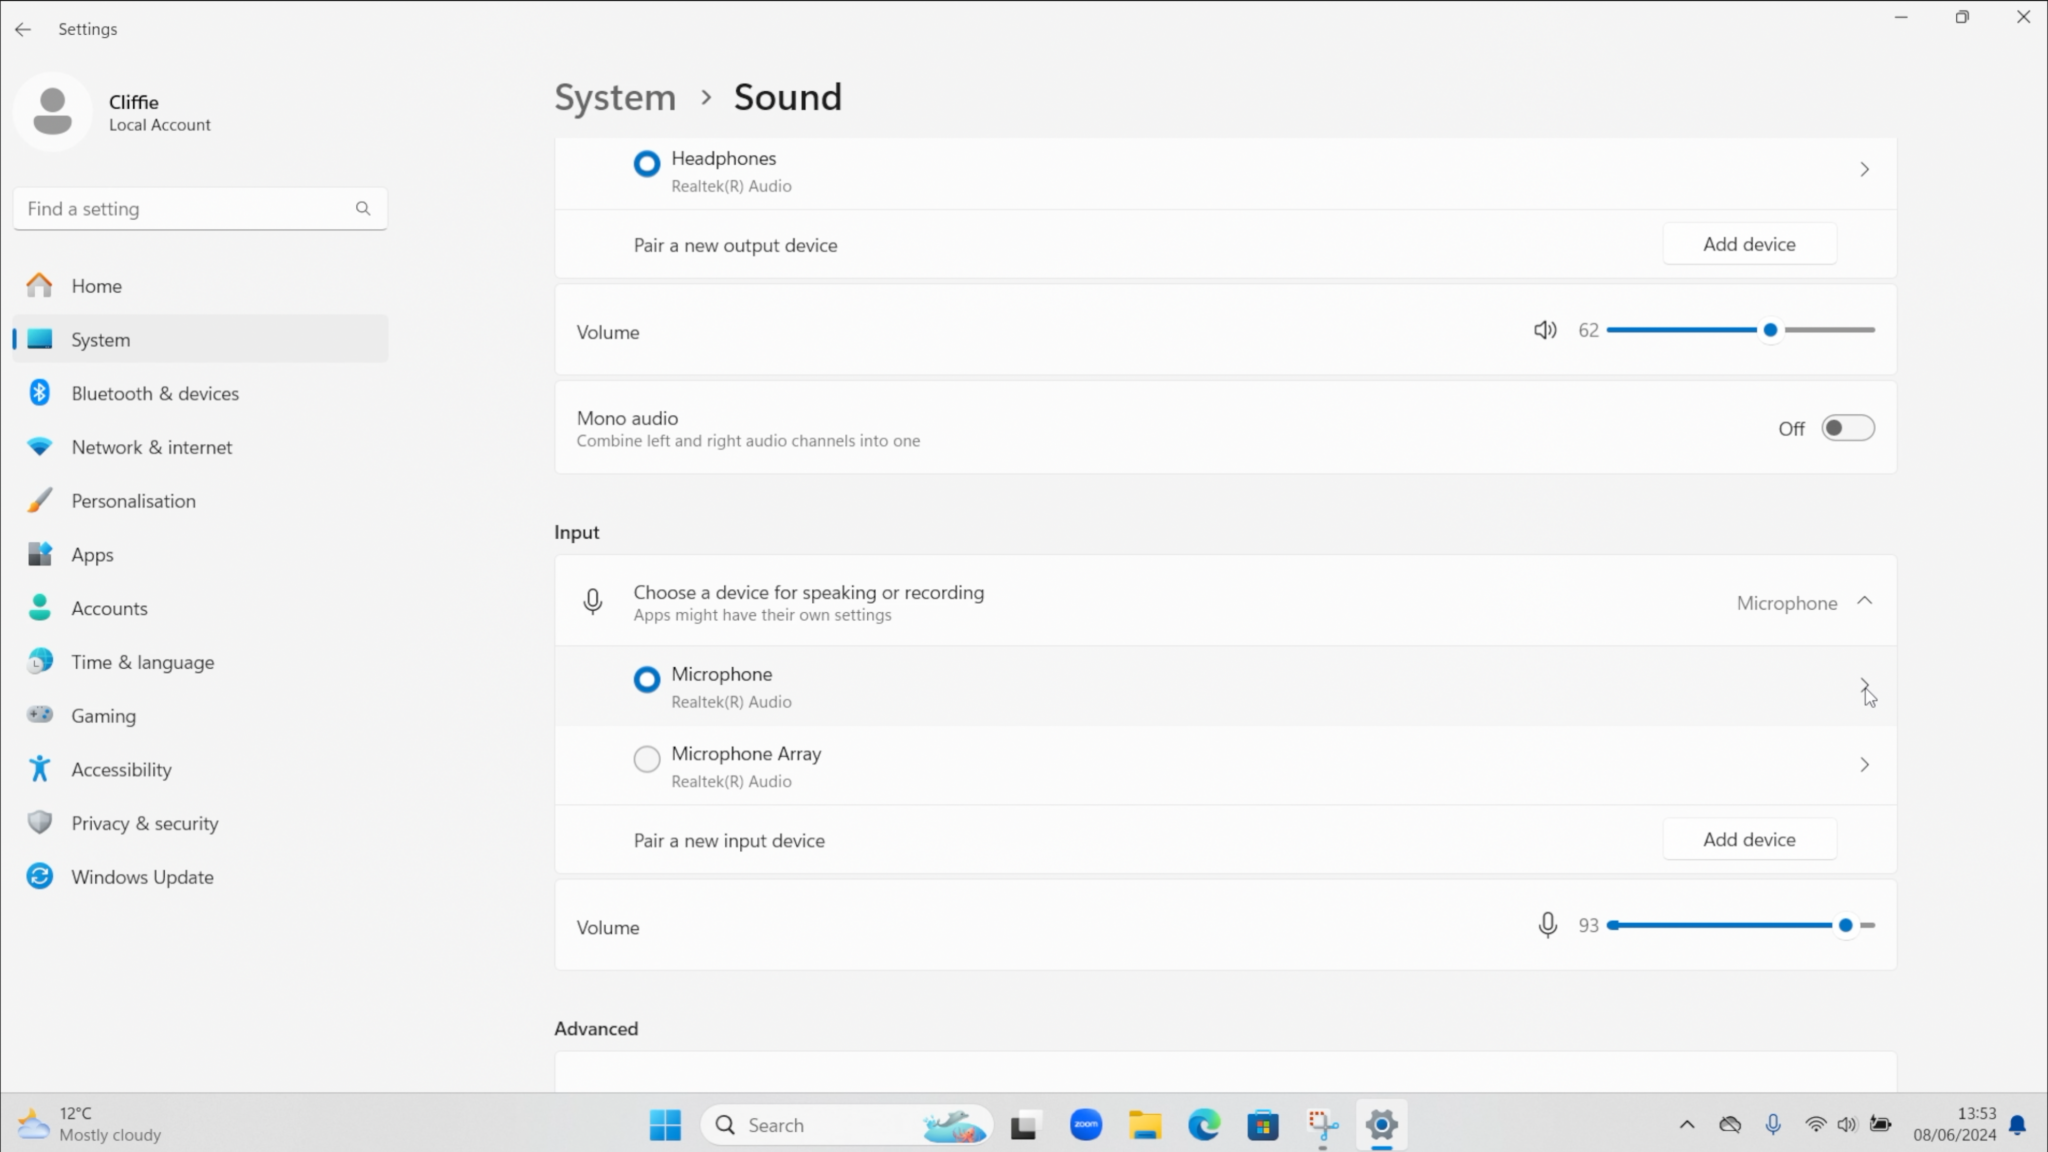The height and width of the screenshot is (1152, 2048).
Task: Turn on Mono audio
Action: click(1845, 427)
